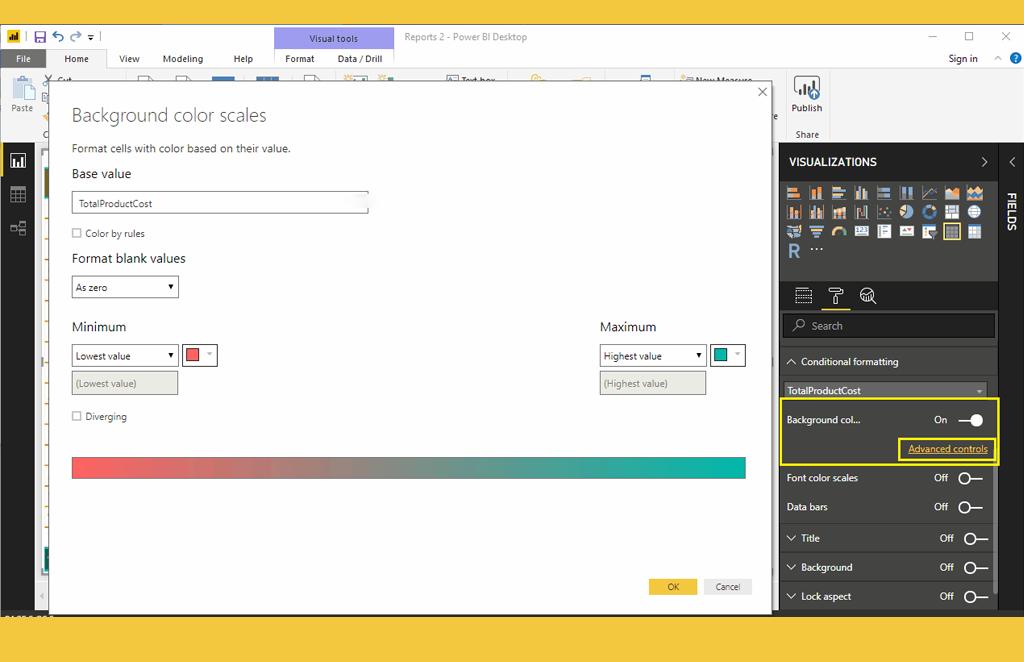The image size is (1024, 662).
Task: Switch to Data view in left sidebar
Action: pos(18,194)
